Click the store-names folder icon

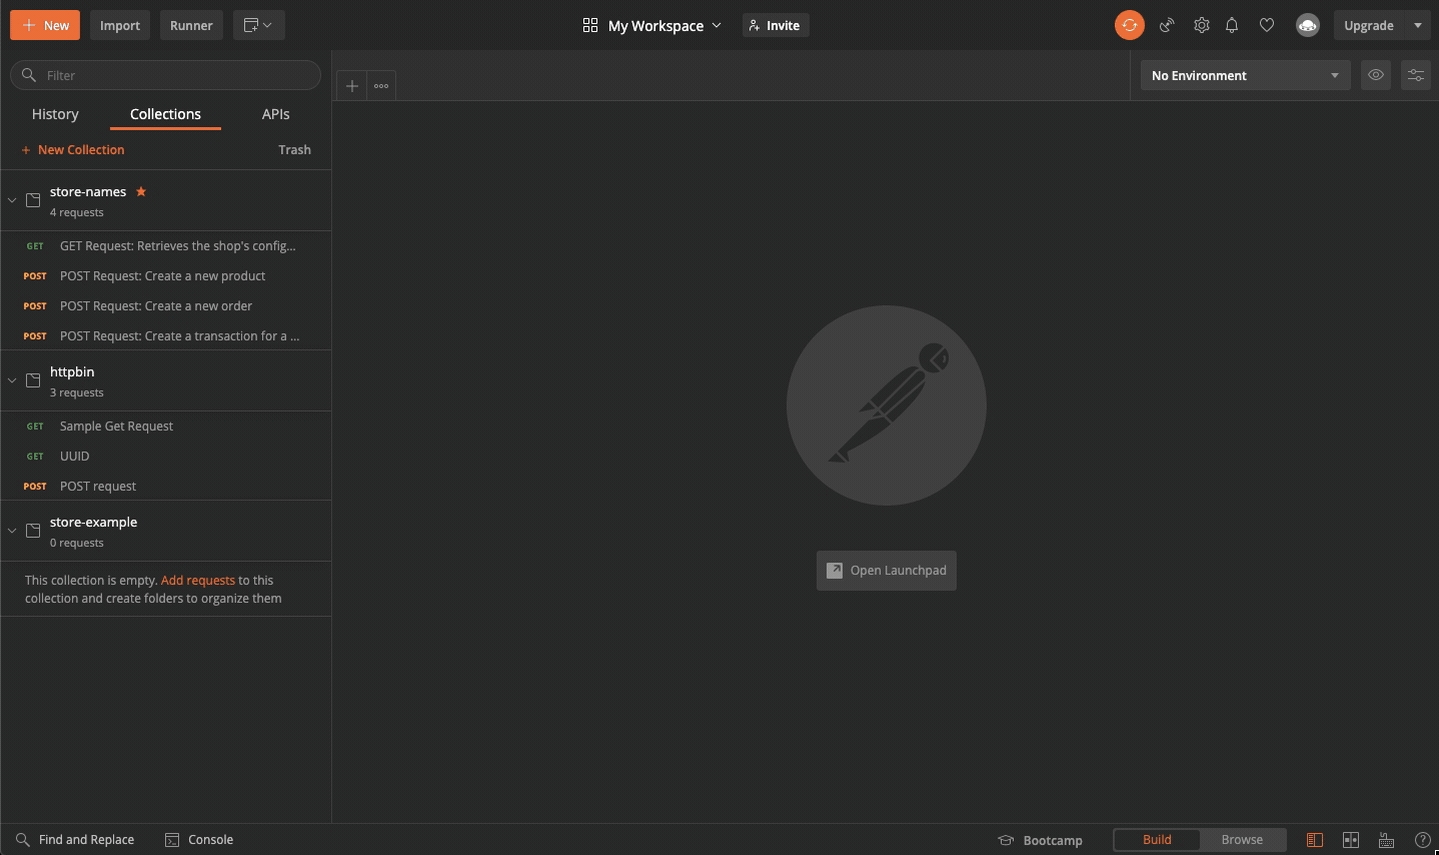pyautogui.click(x=33, y=200)
